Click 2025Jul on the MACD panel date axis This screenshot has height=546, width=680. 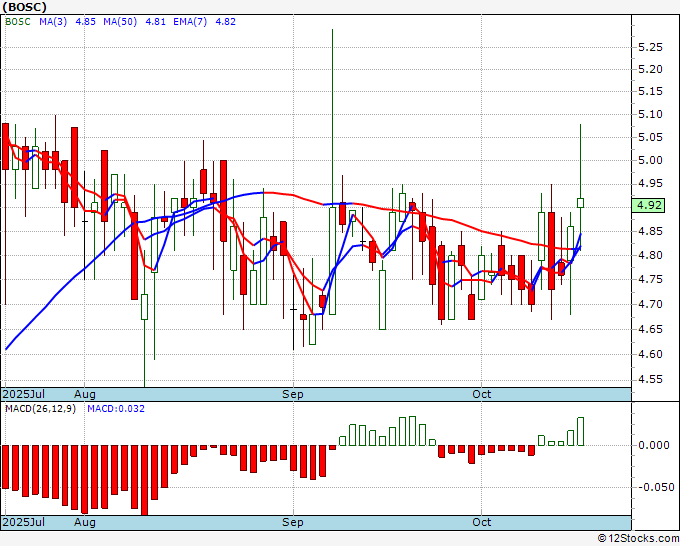pos(24,522)
